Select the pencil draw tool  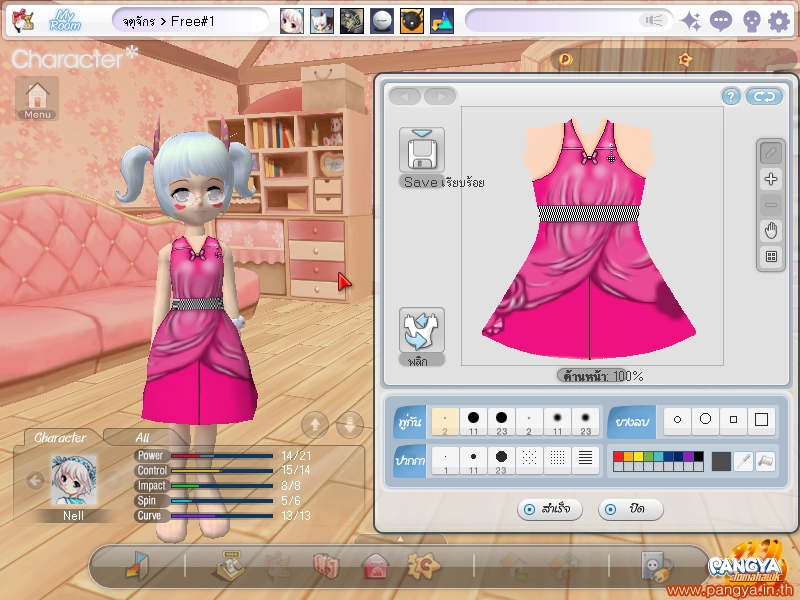[x=771, y=153]
